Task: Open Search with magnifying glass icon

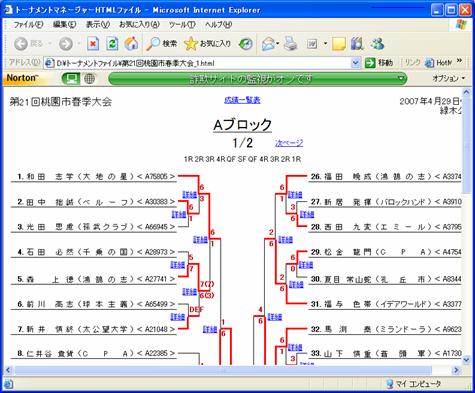Action: [x=162, y=44]
